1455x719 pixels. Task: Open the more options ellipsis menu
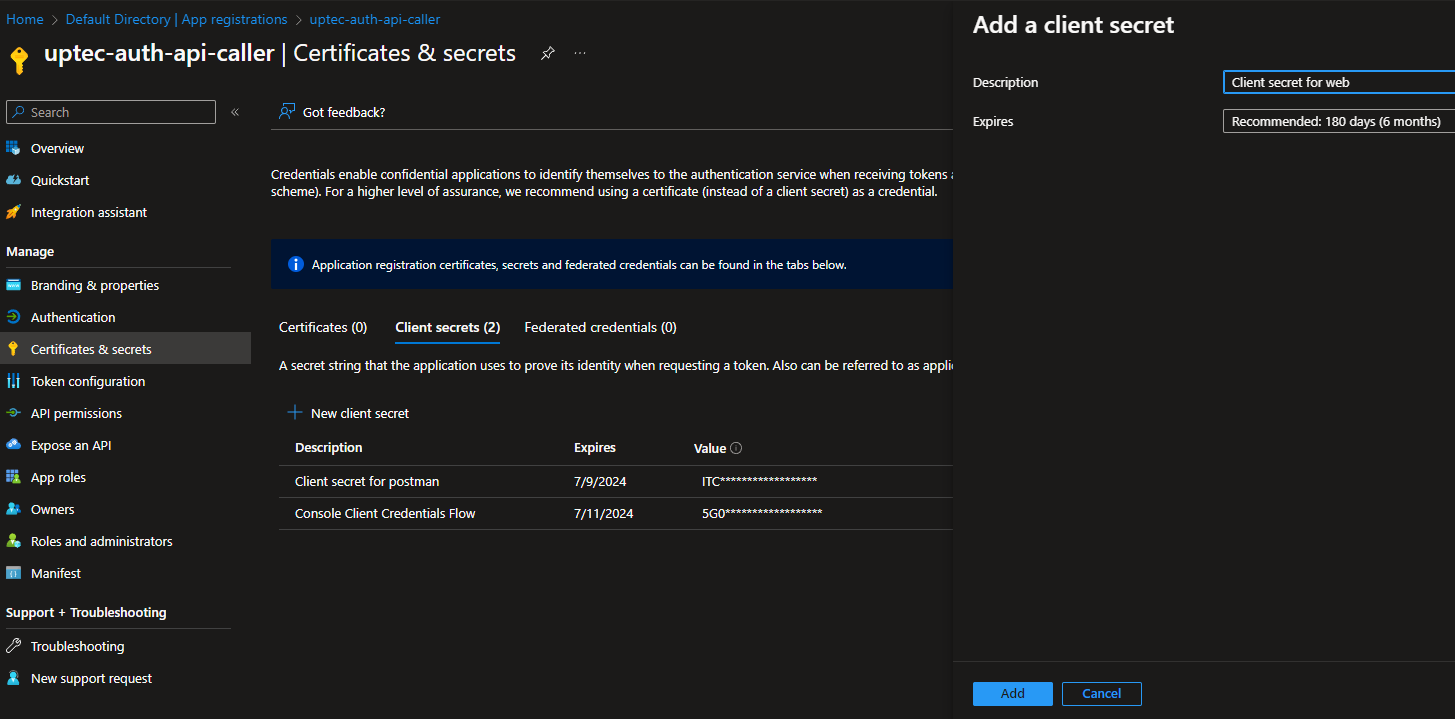(580, 54)
